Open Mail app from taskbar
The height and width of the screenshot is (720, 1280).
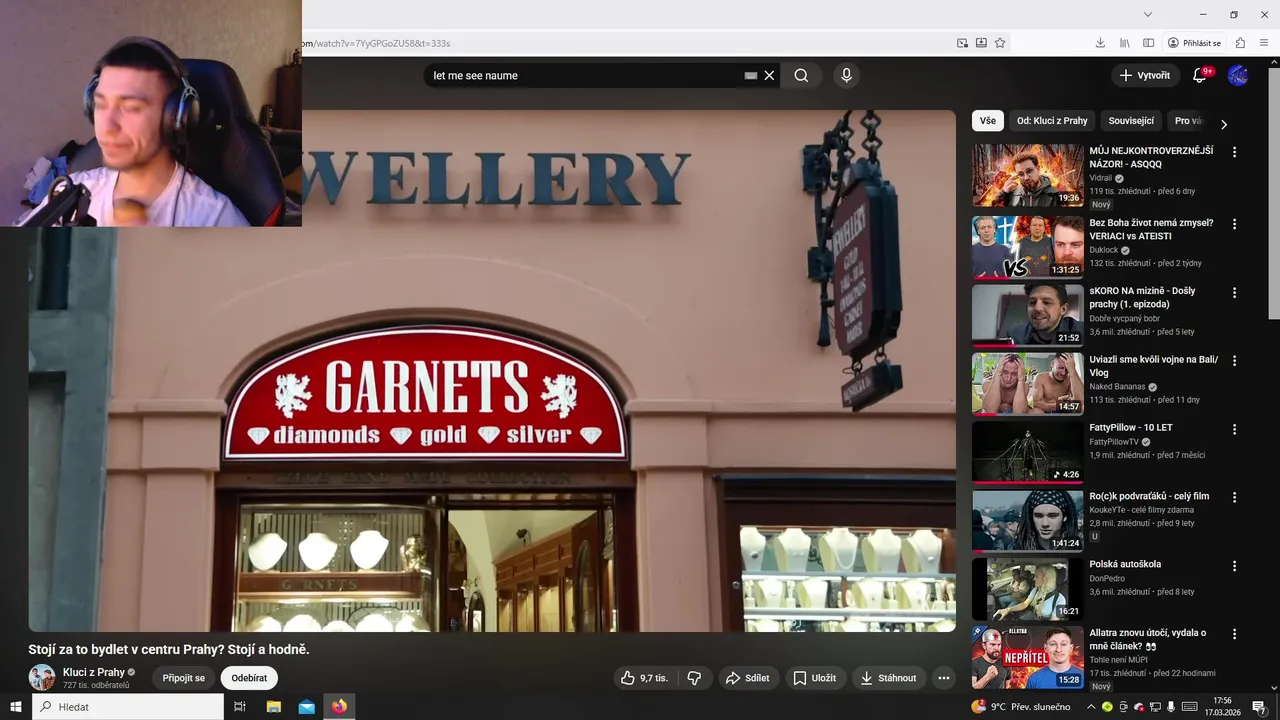tap(307, 707)
